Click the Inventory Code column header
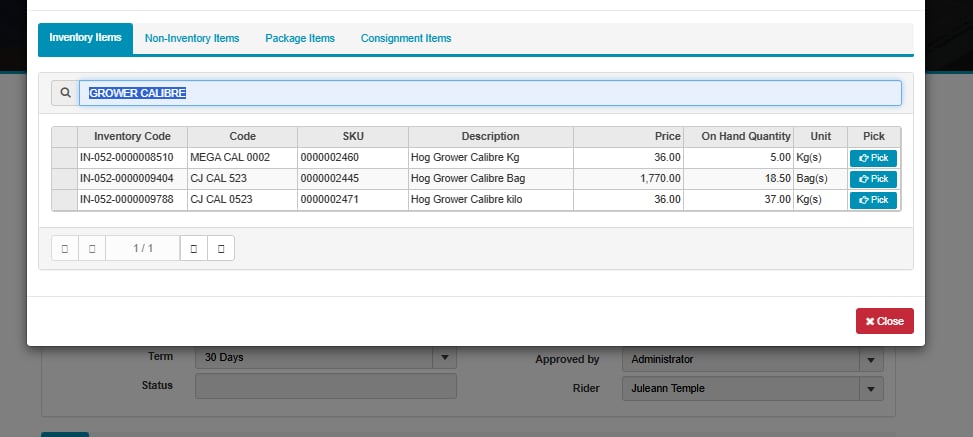973x437 pixels. pyautogui.click(x=132, y=137)
